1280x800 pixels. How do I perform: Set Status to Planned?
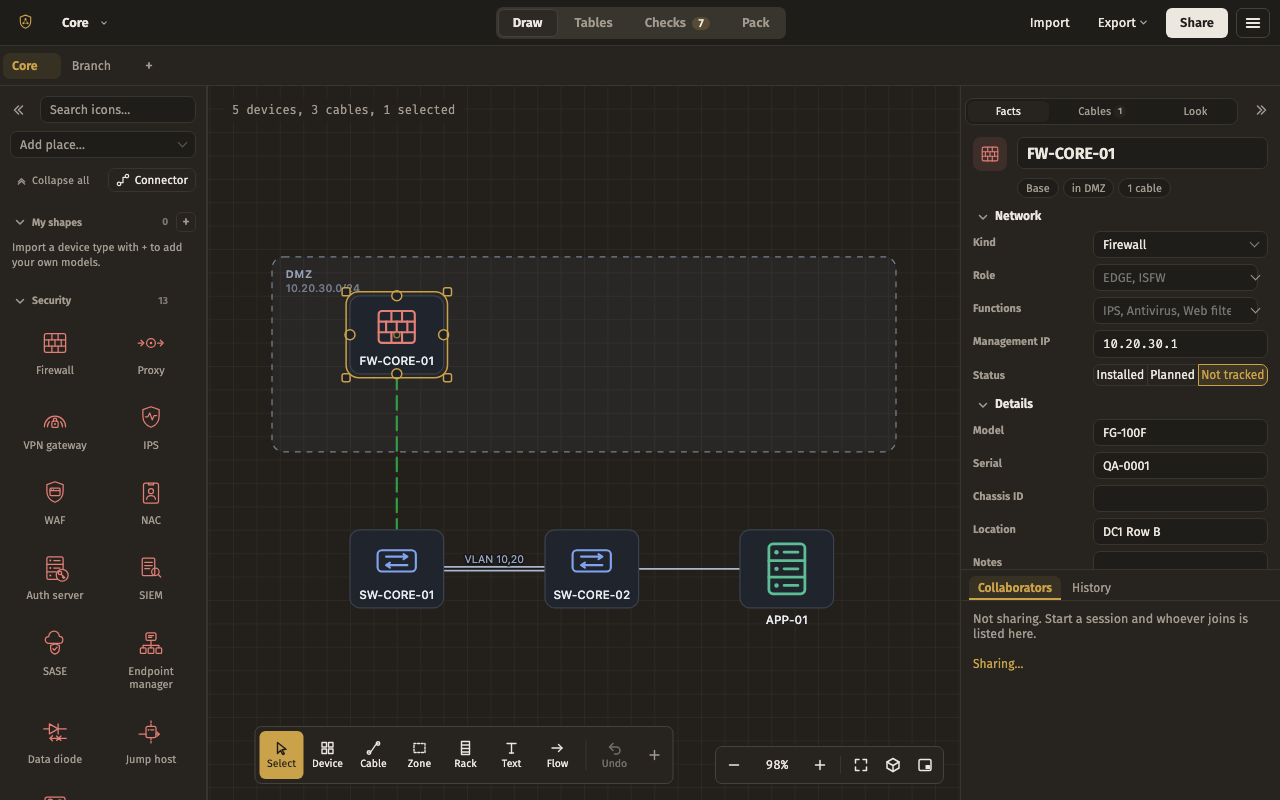(1172, 375)
